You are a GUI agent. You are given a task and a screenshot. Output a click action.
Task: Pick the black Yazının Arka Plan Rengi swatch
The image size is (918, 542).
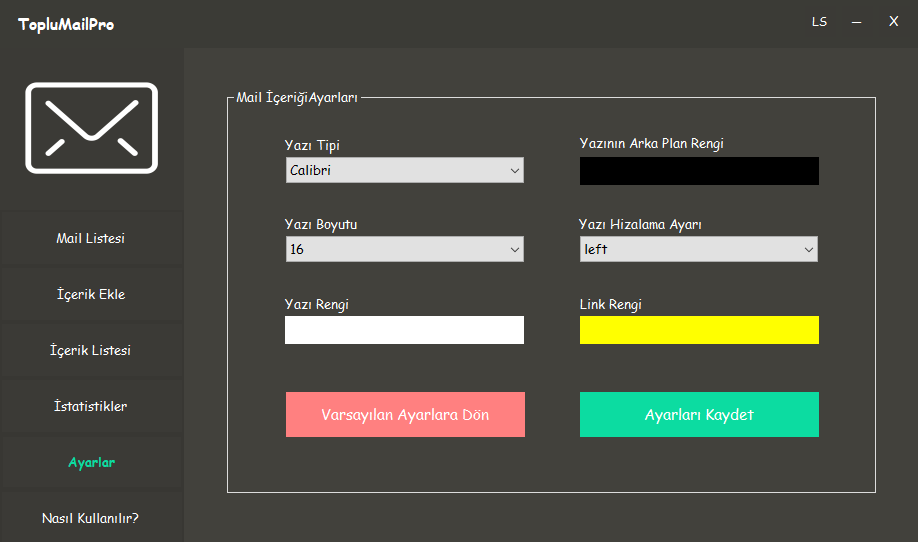tap(699, 171)
